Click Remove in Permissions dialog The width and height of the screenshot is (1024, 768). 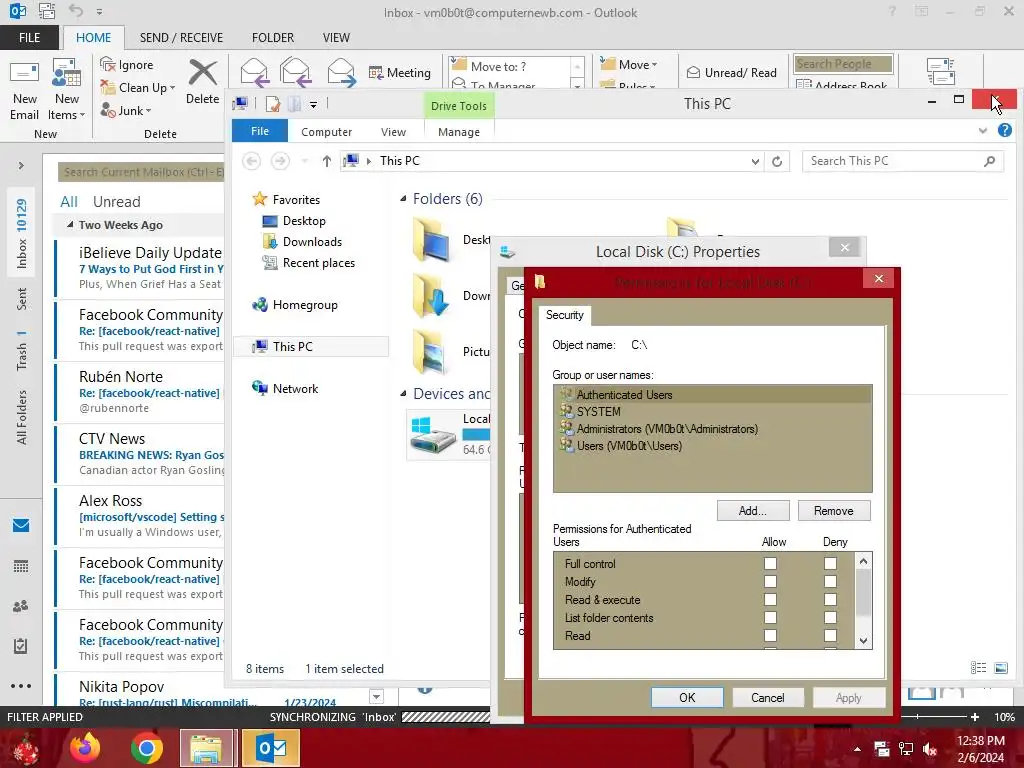click(833, 511)
